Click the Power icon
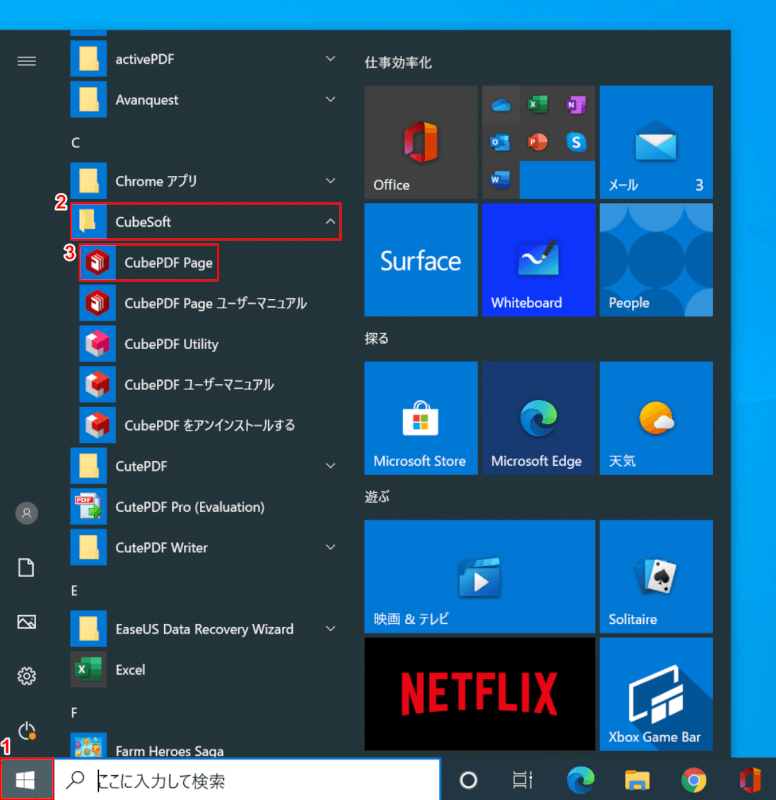This screenshot has width=776, height=800. click(x=27, y=731)
